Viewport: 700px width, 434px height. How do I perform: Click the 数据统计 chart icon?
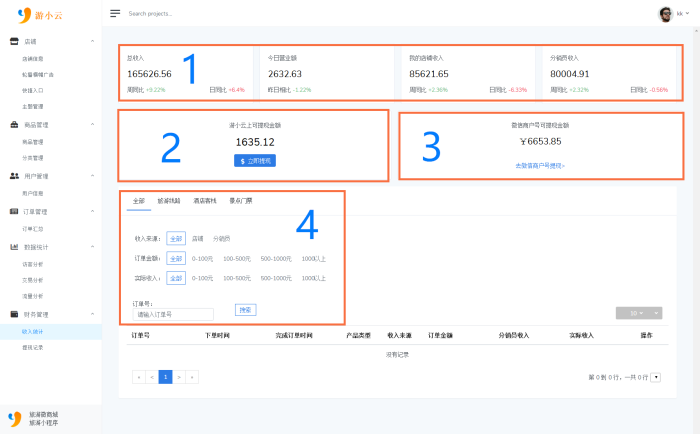coord(14,246)
